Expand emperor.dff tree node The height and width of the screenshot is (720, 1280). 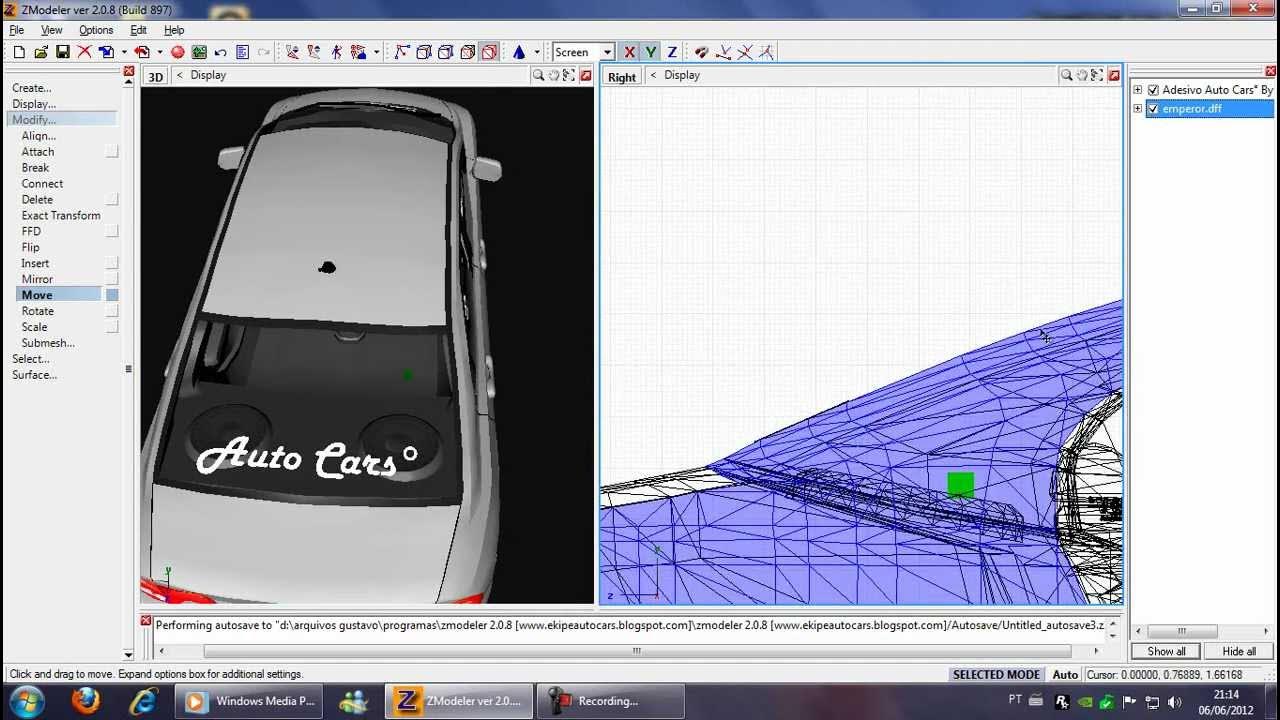coord(1138,109)
